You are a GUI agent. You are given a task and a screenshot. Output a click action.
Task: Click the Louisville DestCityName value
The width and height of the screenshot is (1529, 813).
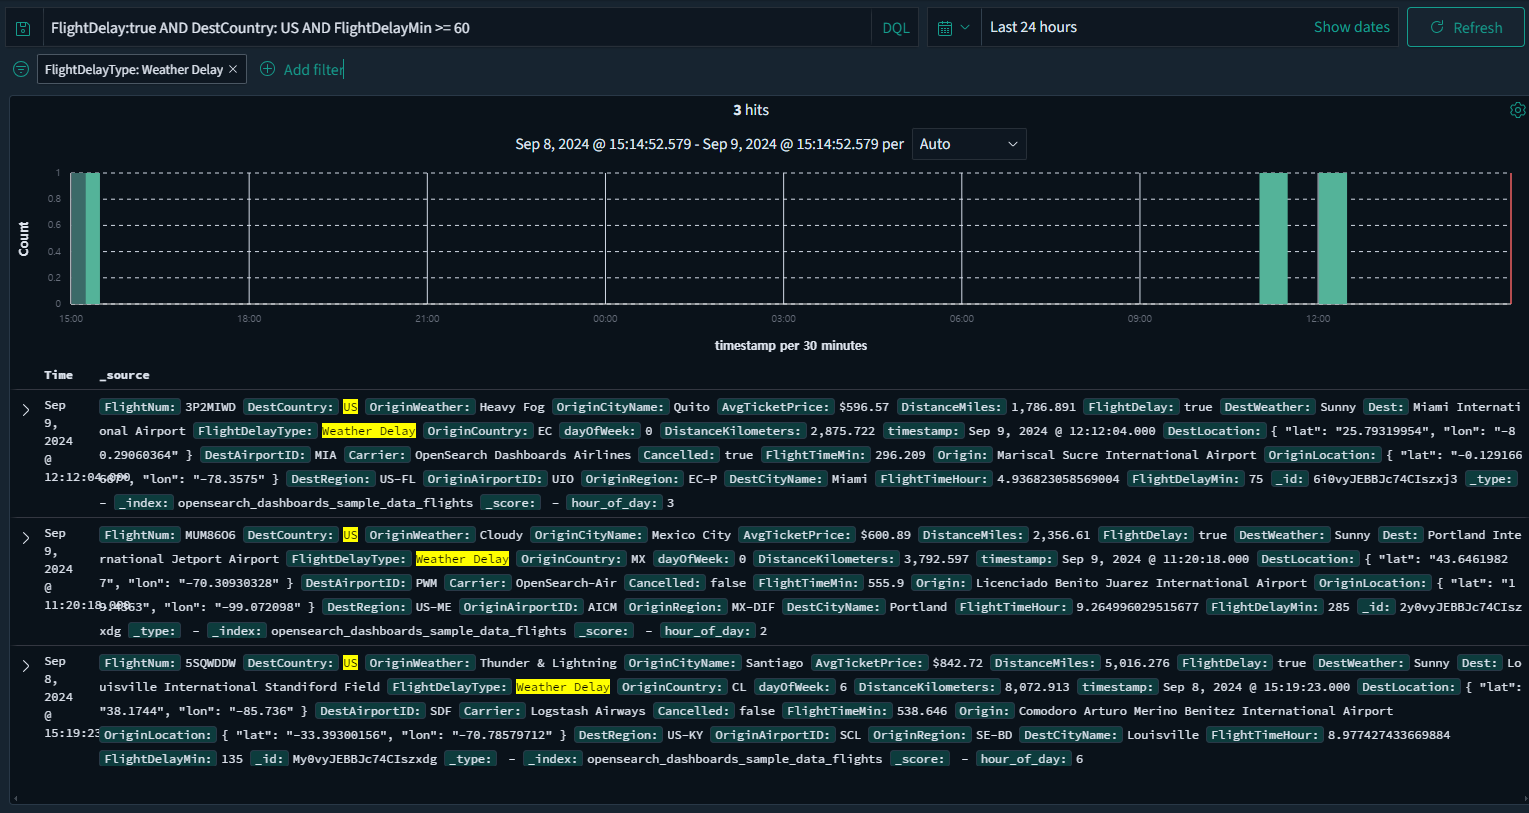tap(1163, 735)
